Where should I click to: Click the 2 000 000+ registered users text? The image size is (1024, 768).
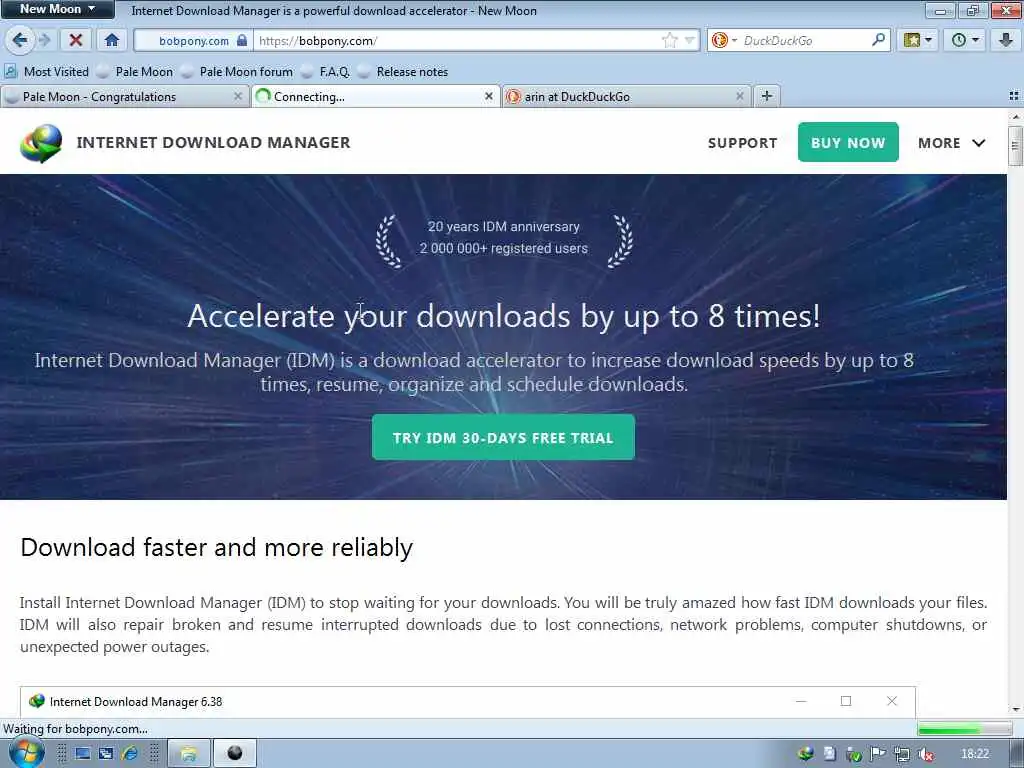(504, 248)
